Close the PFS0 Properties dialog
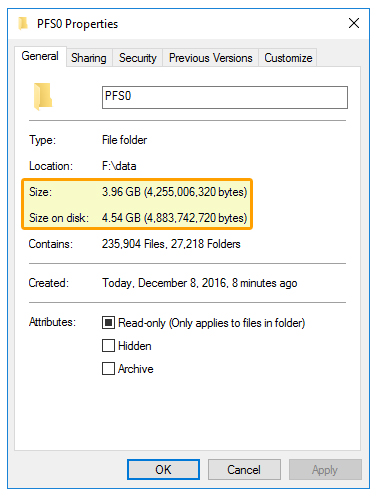376x496 pixels. [354, 23]
